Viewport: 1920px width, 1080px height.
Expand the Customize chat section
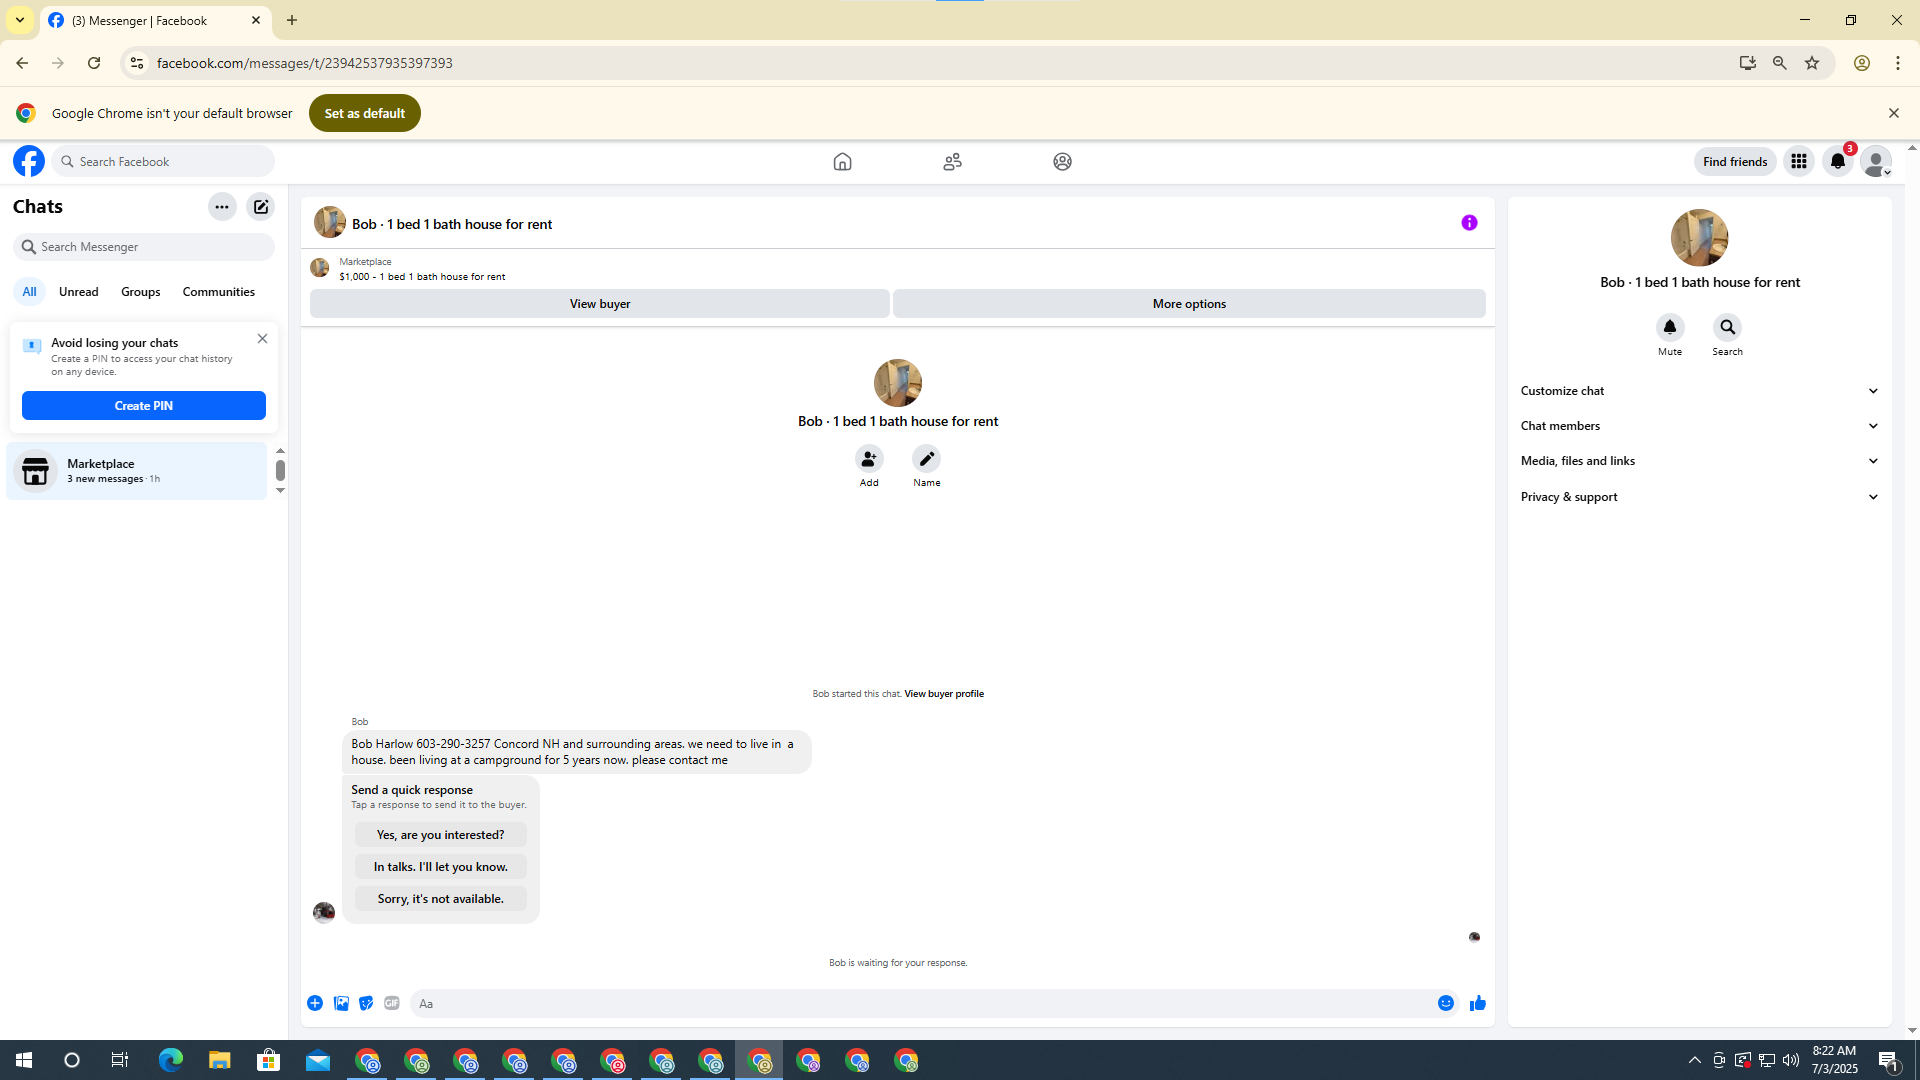[1699, 391]
